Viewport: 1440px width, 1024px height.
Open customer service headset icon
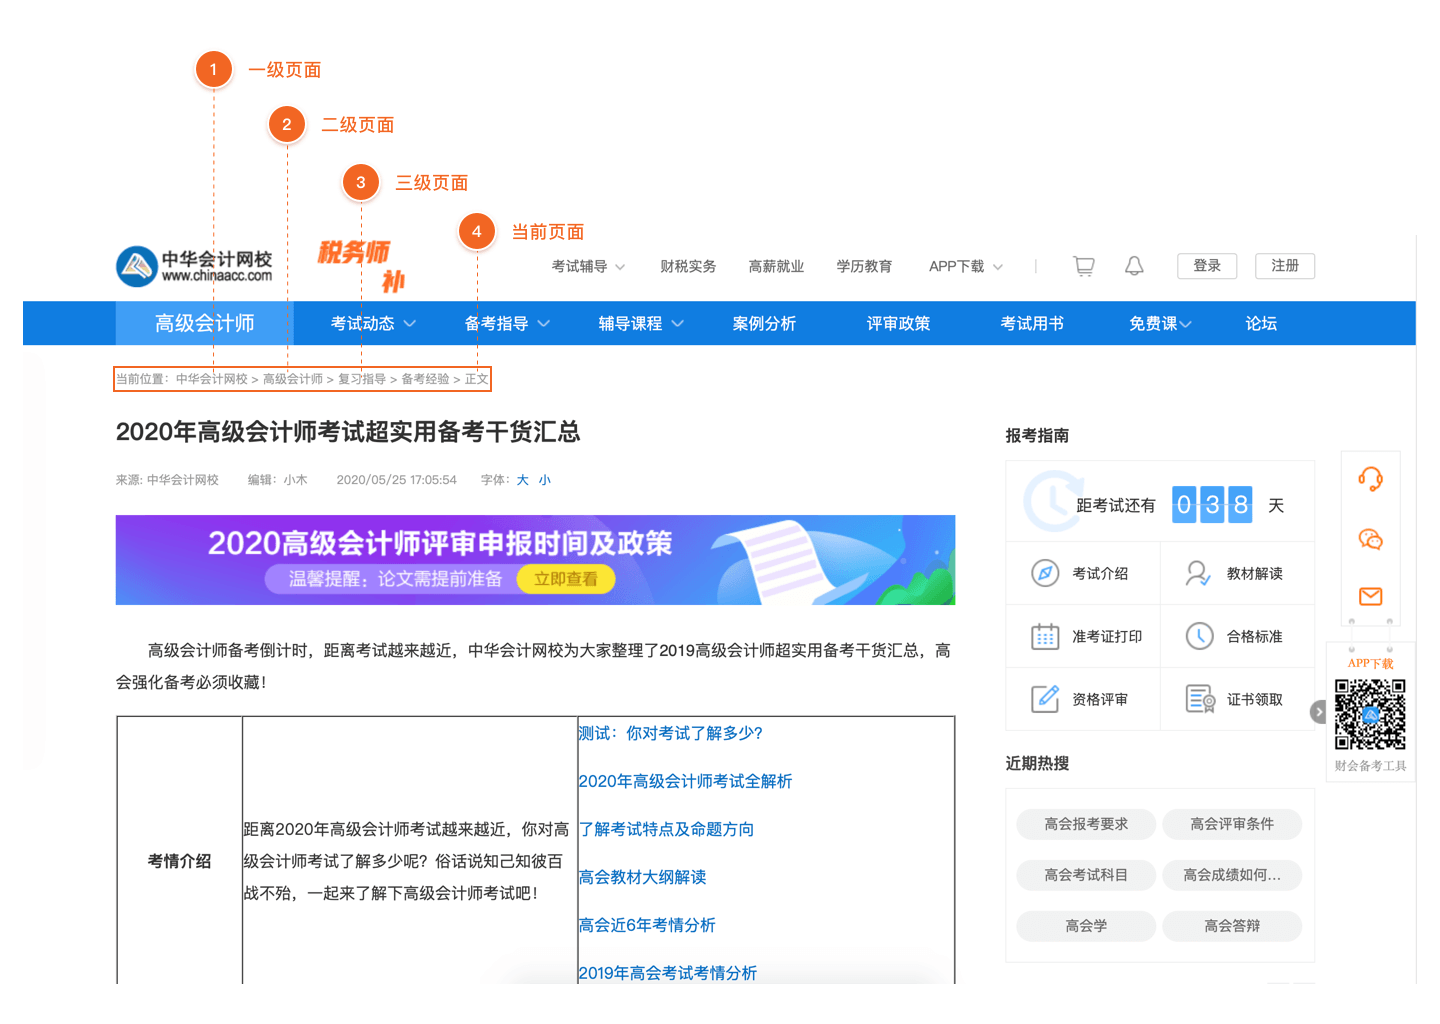click(1370, 479)
